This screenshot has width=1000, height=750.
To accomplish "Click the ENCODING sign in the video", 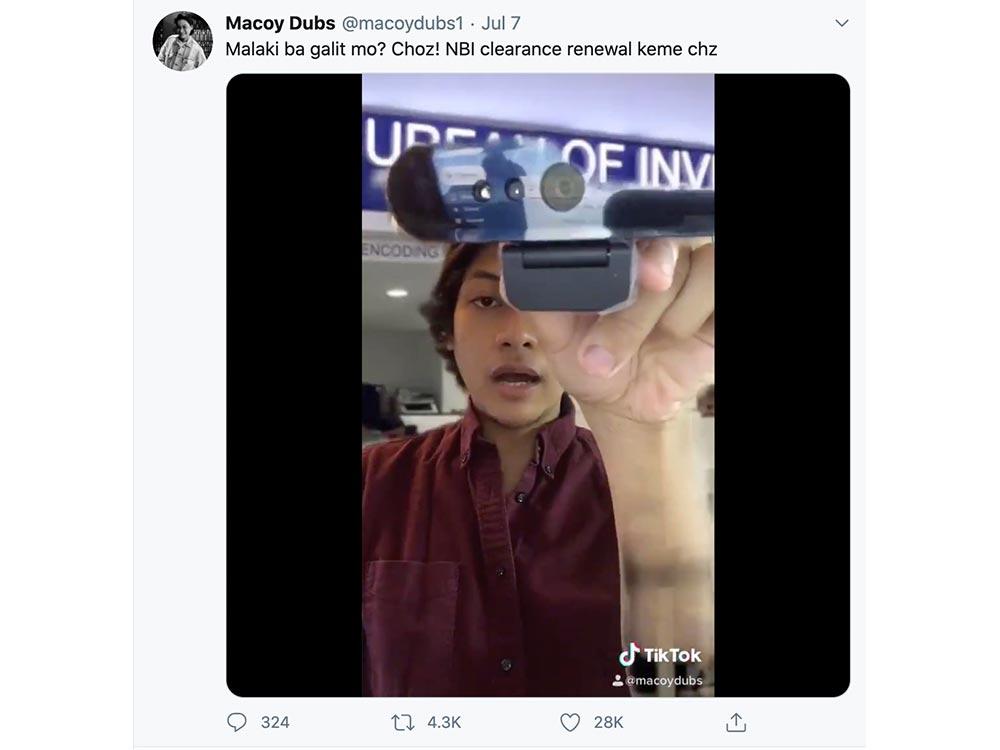I will pyautogui.click(x=401, y=251).
